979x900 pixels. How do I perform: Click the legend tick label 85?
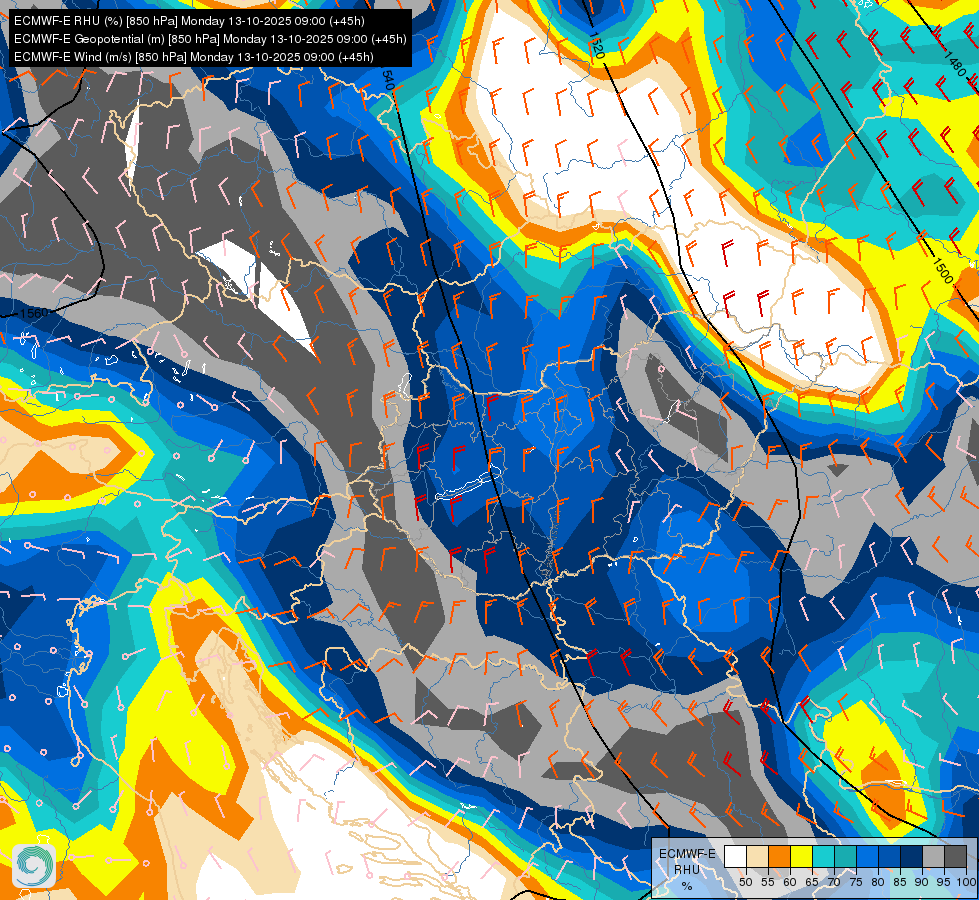(900, 882)
